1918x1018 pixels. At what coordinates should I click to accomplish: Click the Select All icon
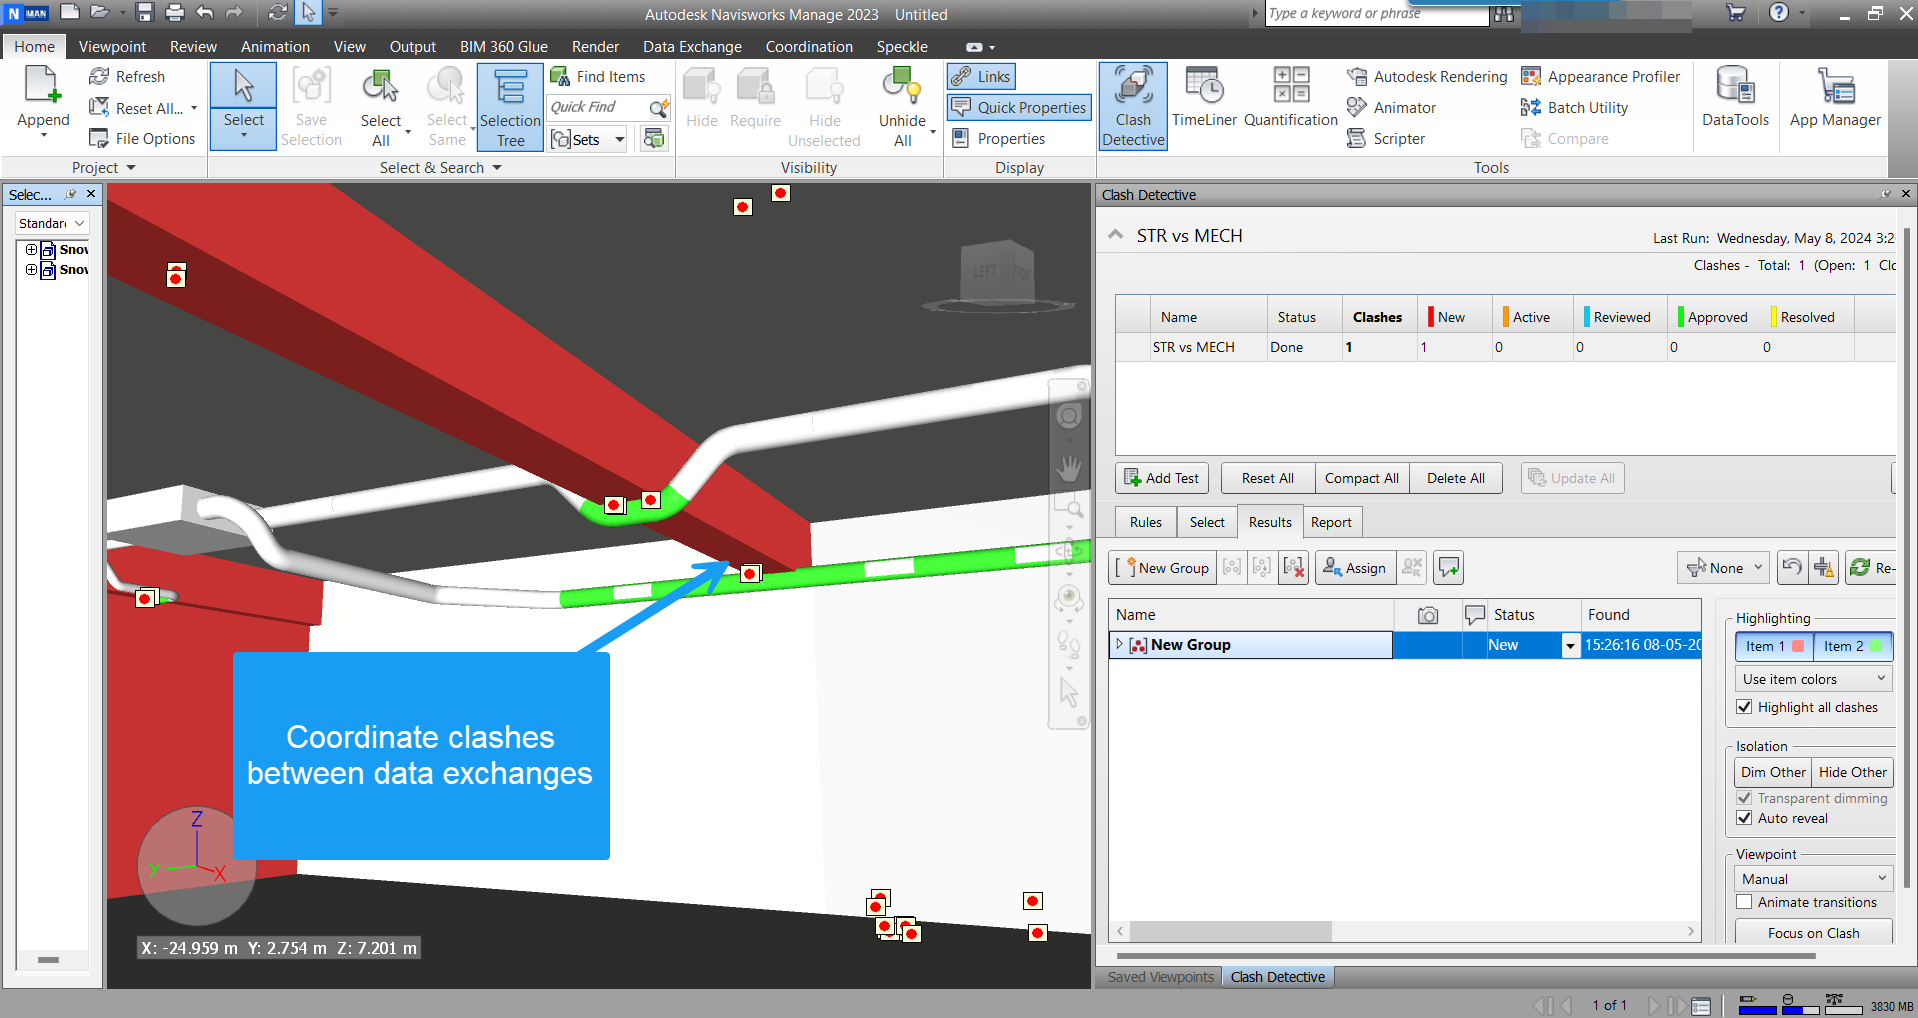[380, 87]
